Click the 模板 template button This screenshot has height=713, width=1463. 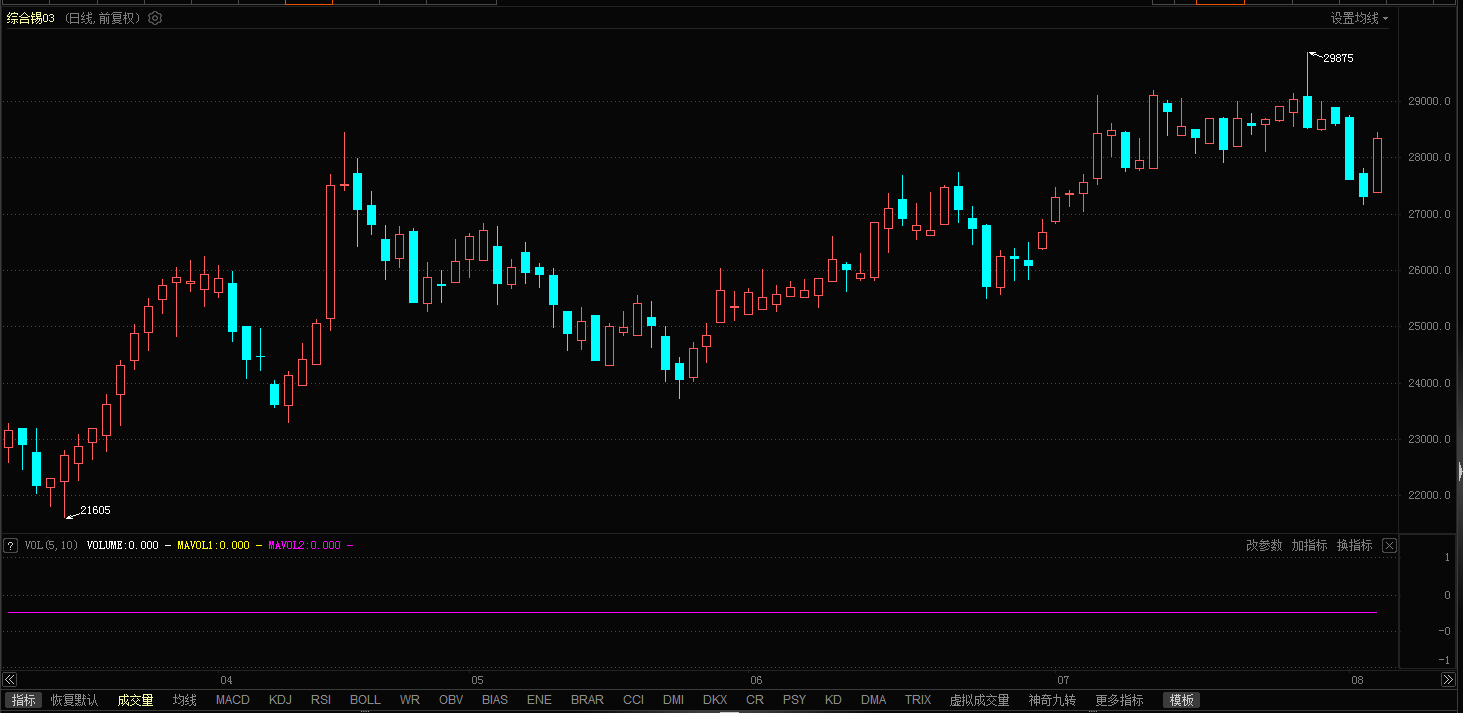1181,700
